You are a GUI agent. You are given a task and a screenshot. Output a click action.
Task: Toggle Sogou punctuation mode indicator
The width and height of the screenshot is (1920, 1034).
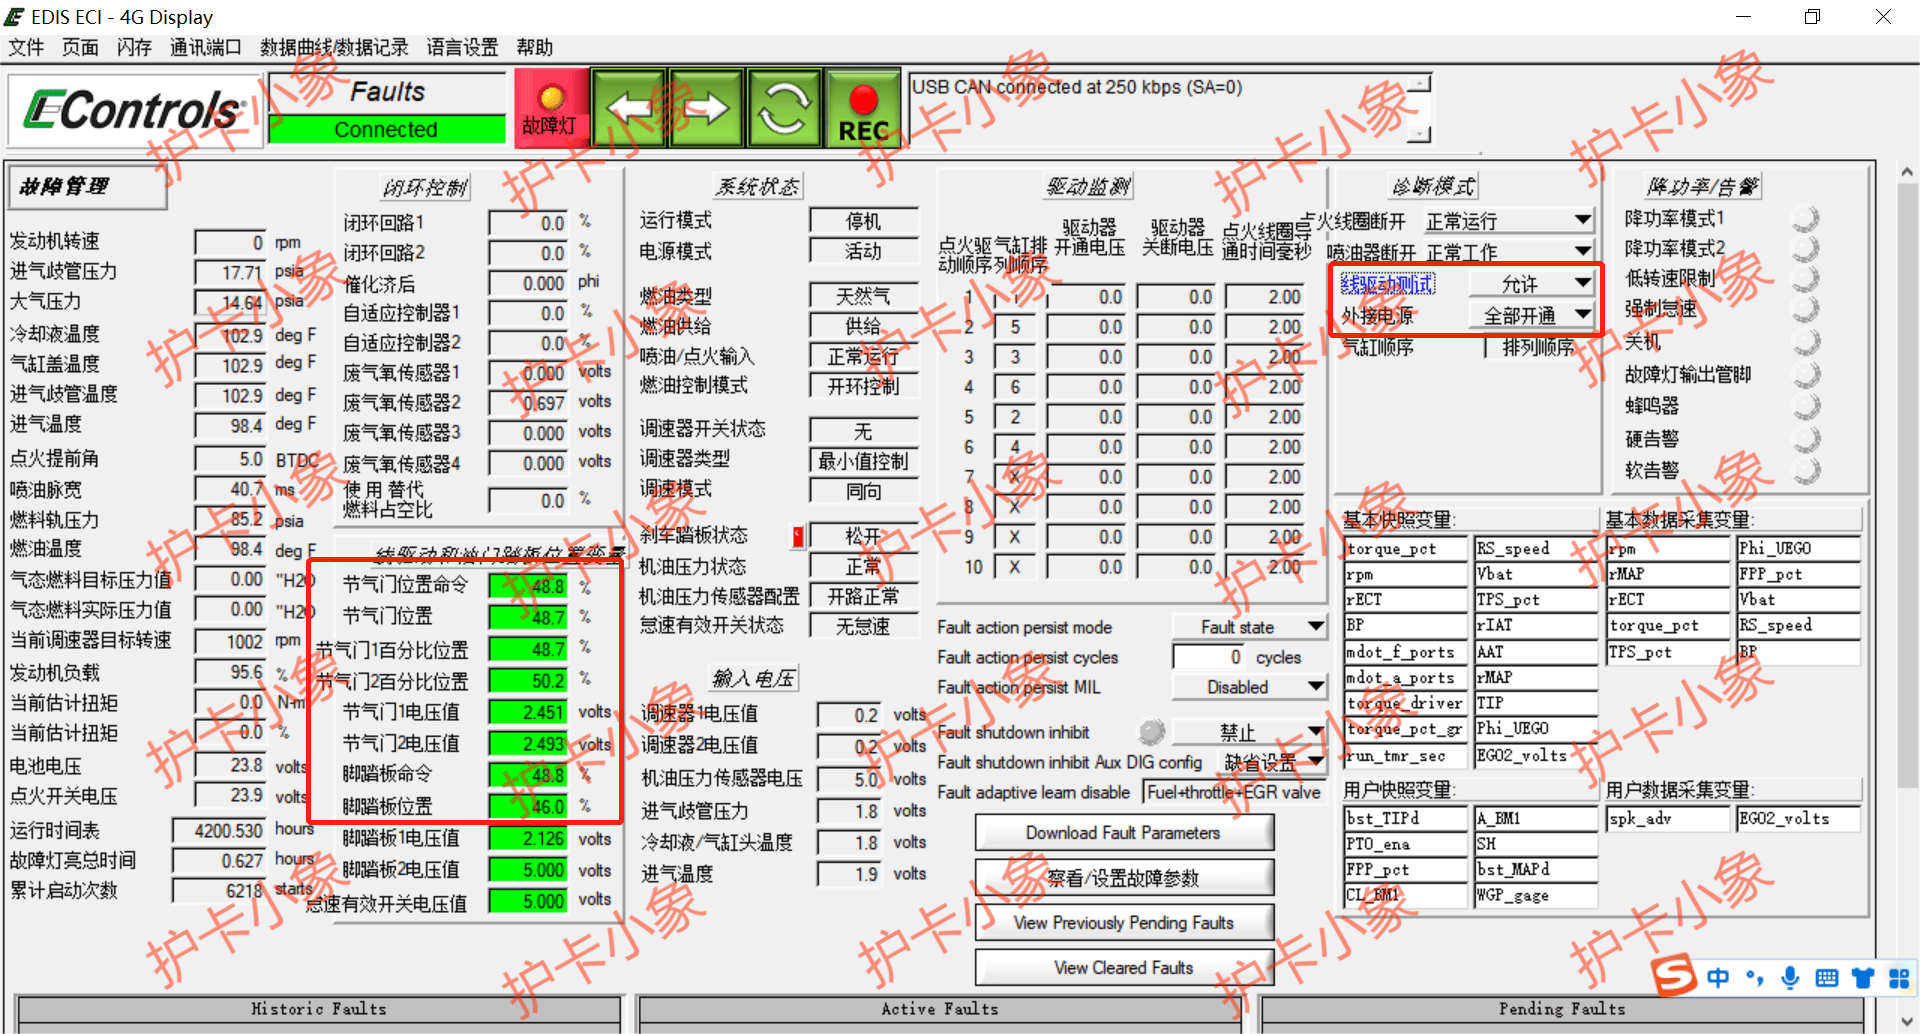1754,978
